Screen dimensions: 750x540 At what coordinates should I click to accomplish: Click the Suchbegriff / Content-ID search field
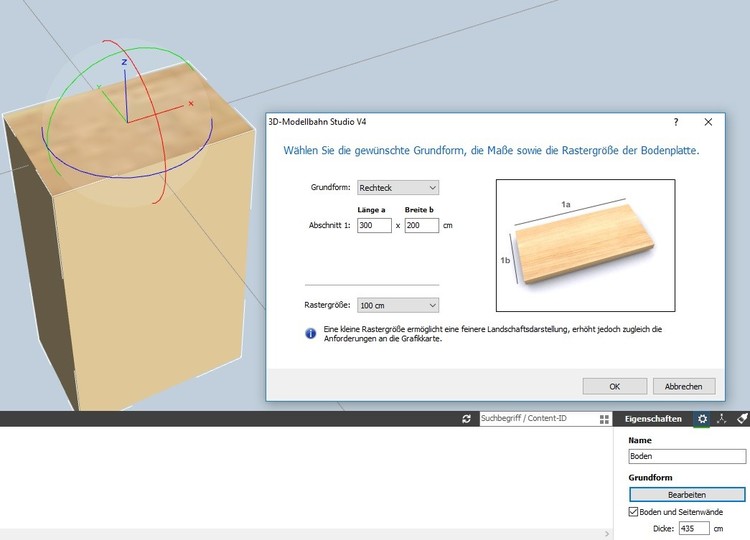[x=538, y=419]
